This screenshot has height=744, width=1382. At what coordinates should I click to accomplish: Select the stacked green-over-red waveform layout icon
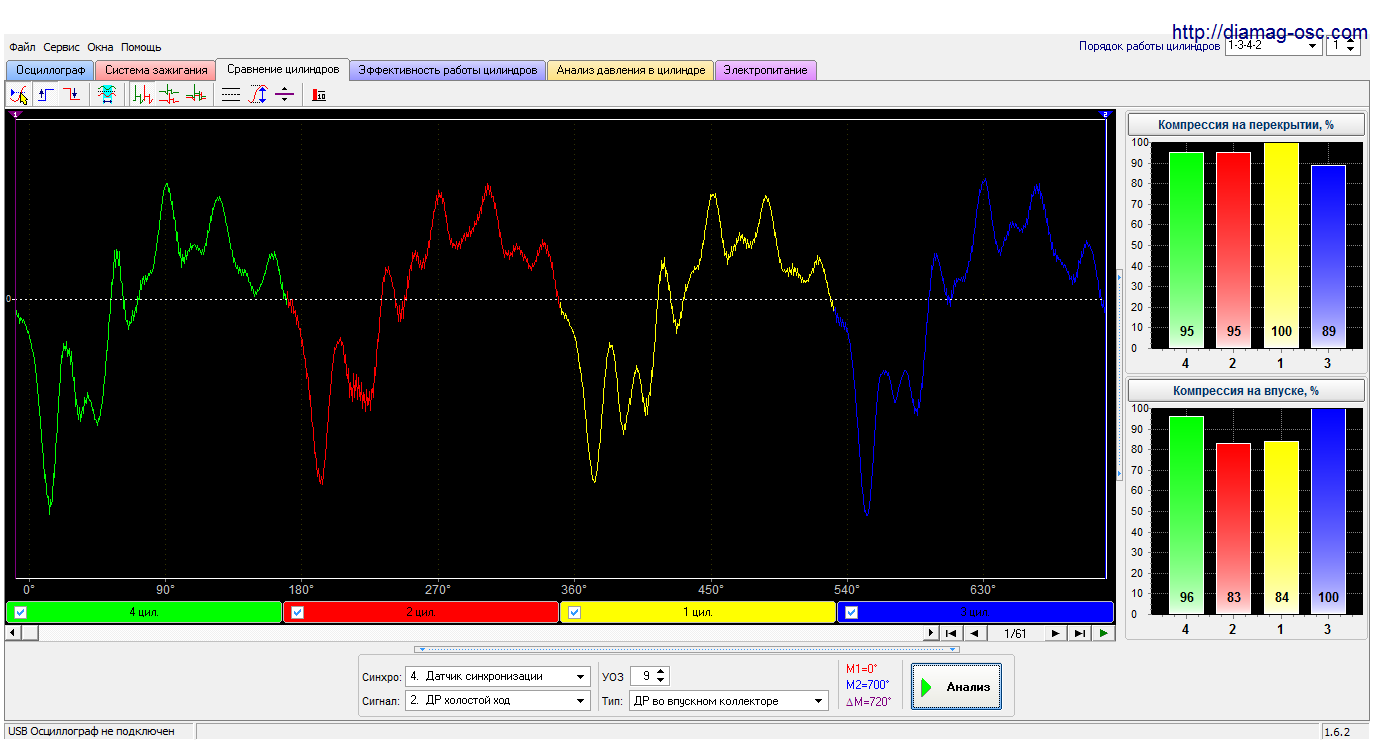pyautogui.click(x=169, y=95)
